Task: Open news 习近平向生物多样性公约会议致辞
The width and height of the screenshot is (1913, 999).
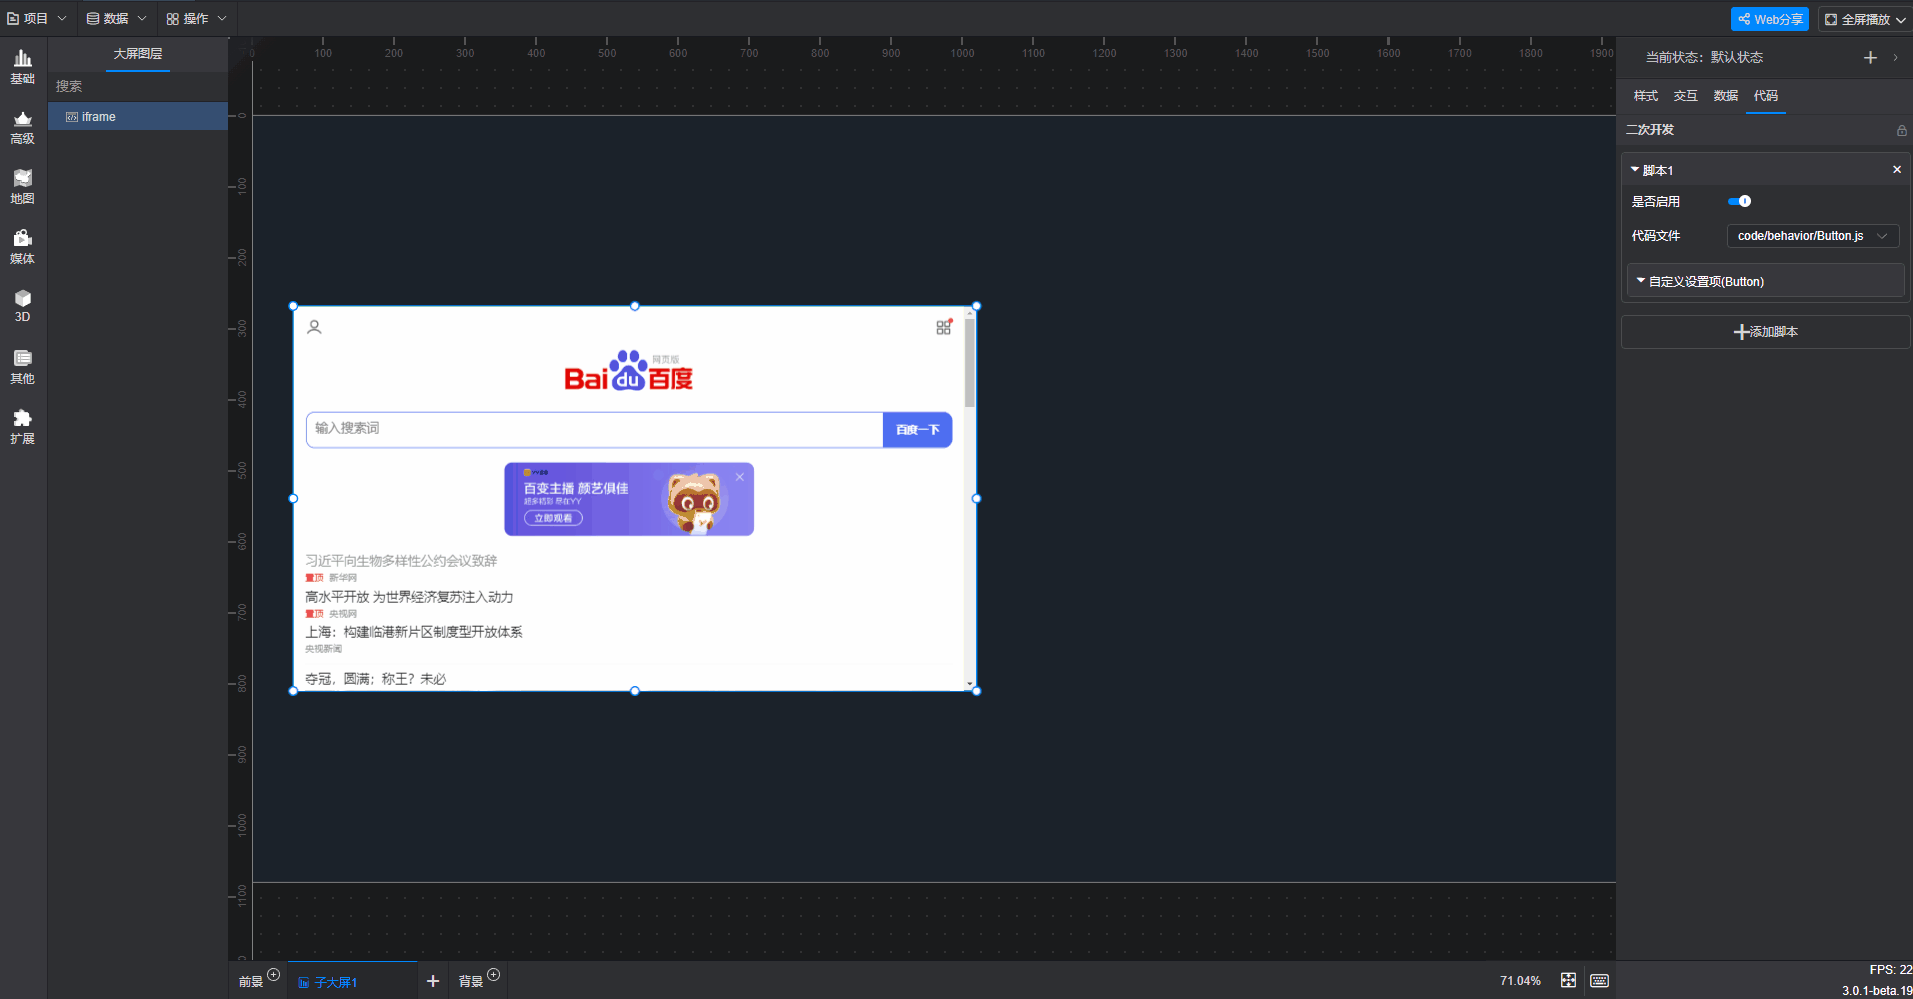Action: pyautogui.click(x=401, y=561)
